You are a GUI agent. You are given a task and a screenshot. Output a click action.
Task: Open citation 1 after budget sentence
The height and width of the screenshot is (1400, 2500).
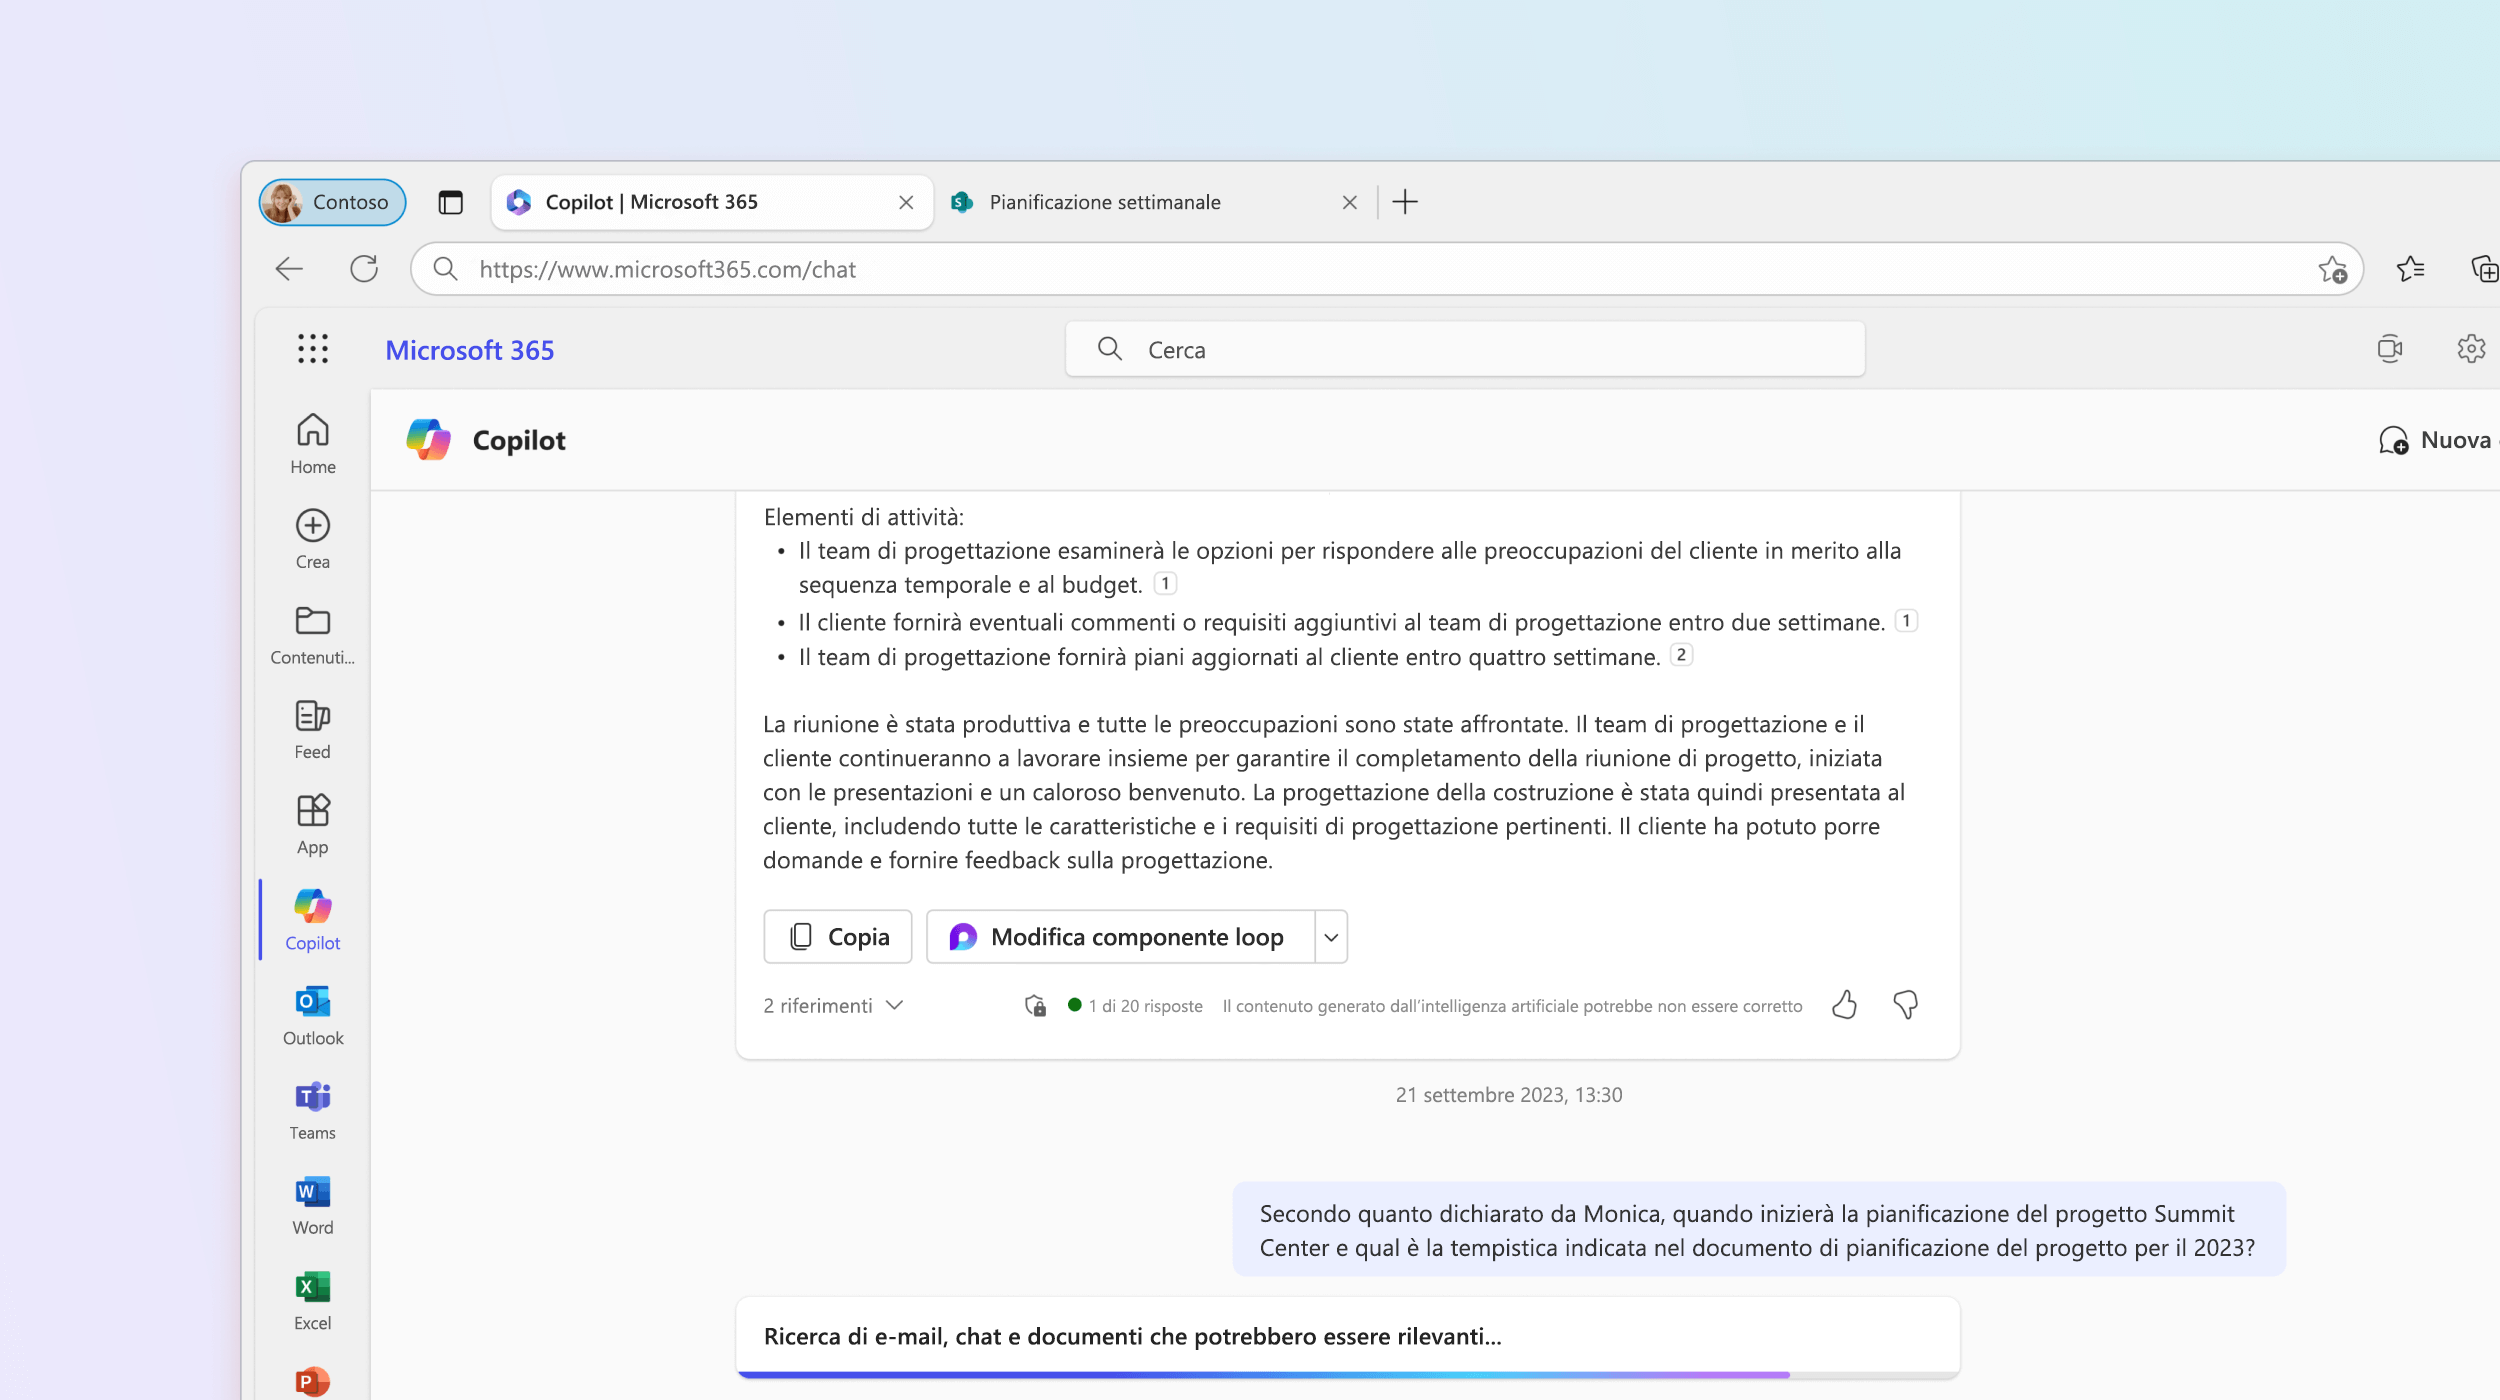click(x=1165, y=583)
